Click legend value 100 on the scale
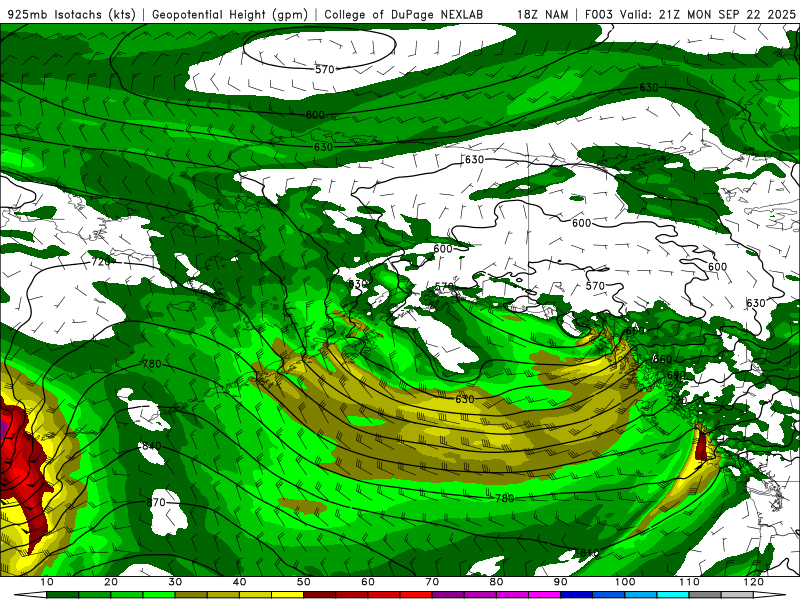 624,582
